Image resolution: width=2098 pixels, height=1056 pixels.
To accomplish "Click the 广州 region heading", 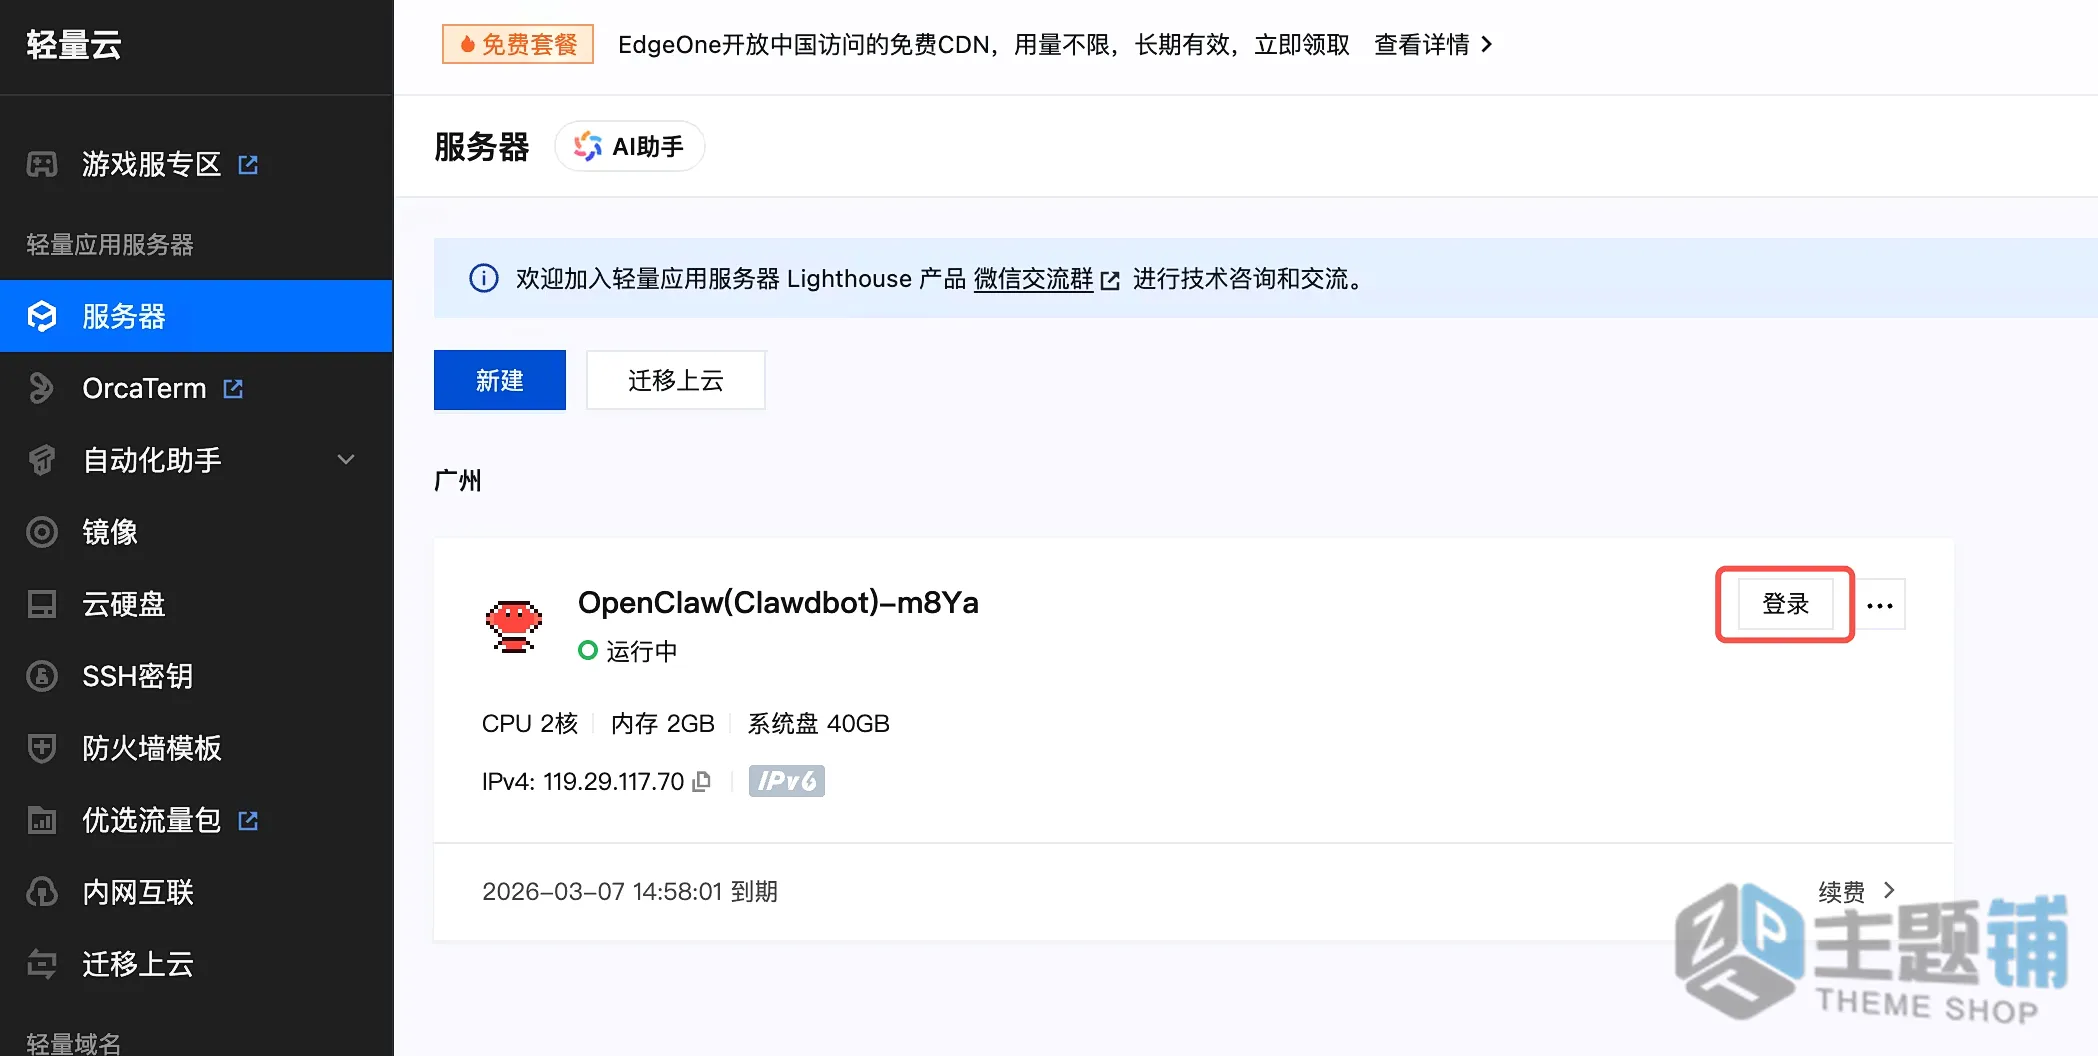I will coord(458,481).
